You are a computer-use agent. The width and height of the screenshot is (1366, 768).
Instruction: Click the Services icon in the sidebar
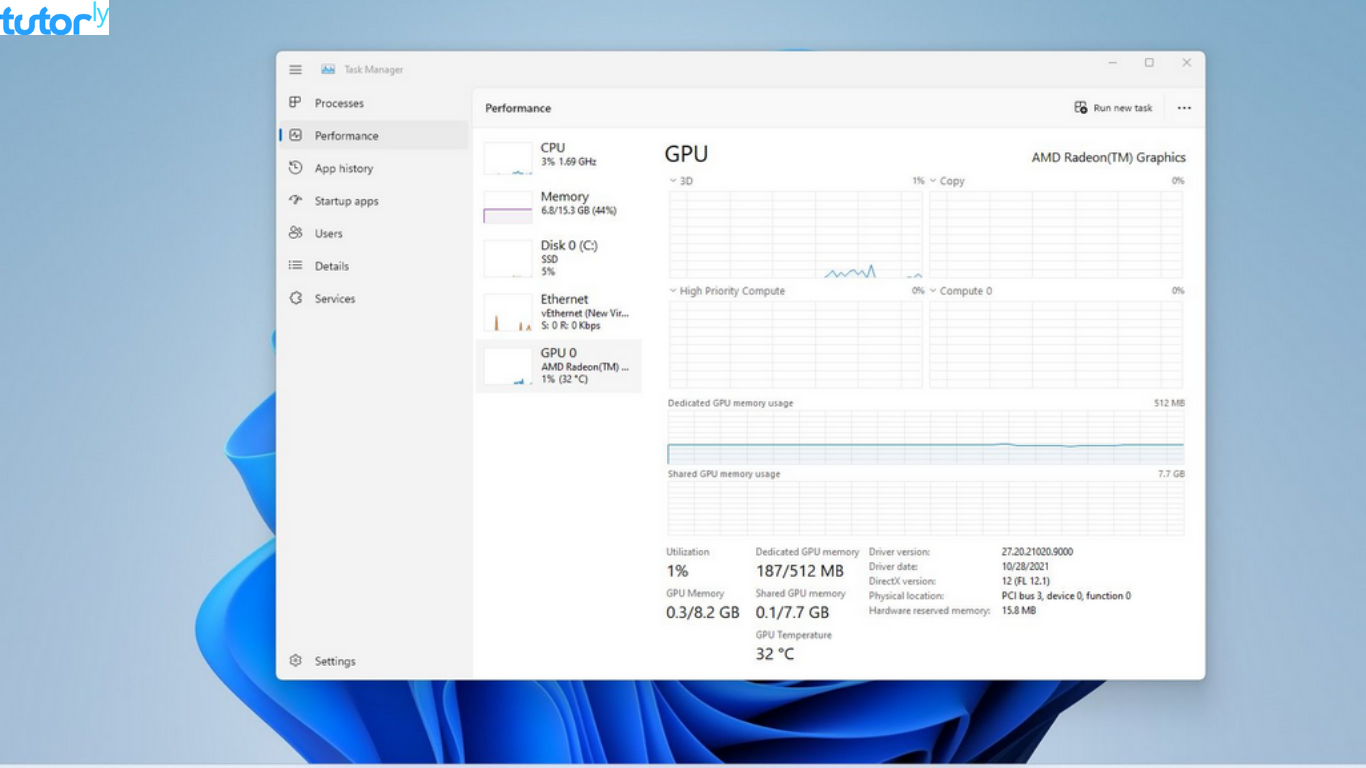tap(295, 298)
